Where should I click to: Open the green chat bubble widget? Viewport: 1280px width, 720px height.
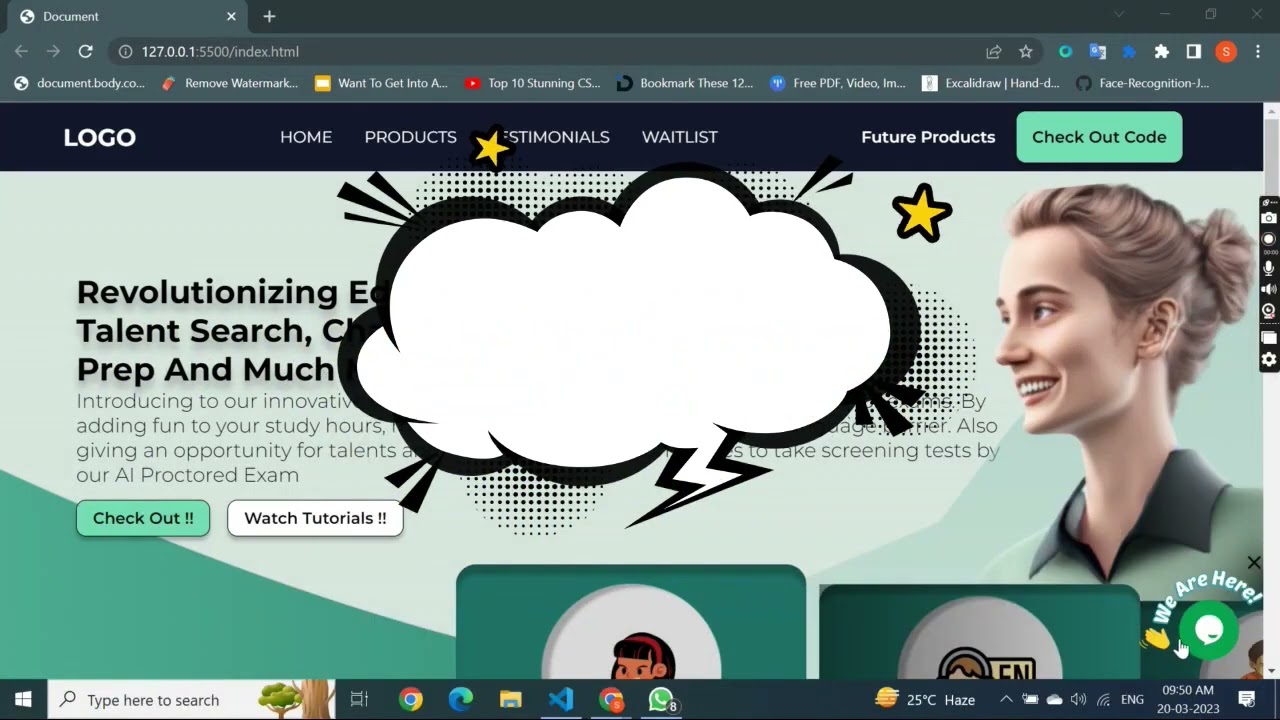click(1209, 630)
